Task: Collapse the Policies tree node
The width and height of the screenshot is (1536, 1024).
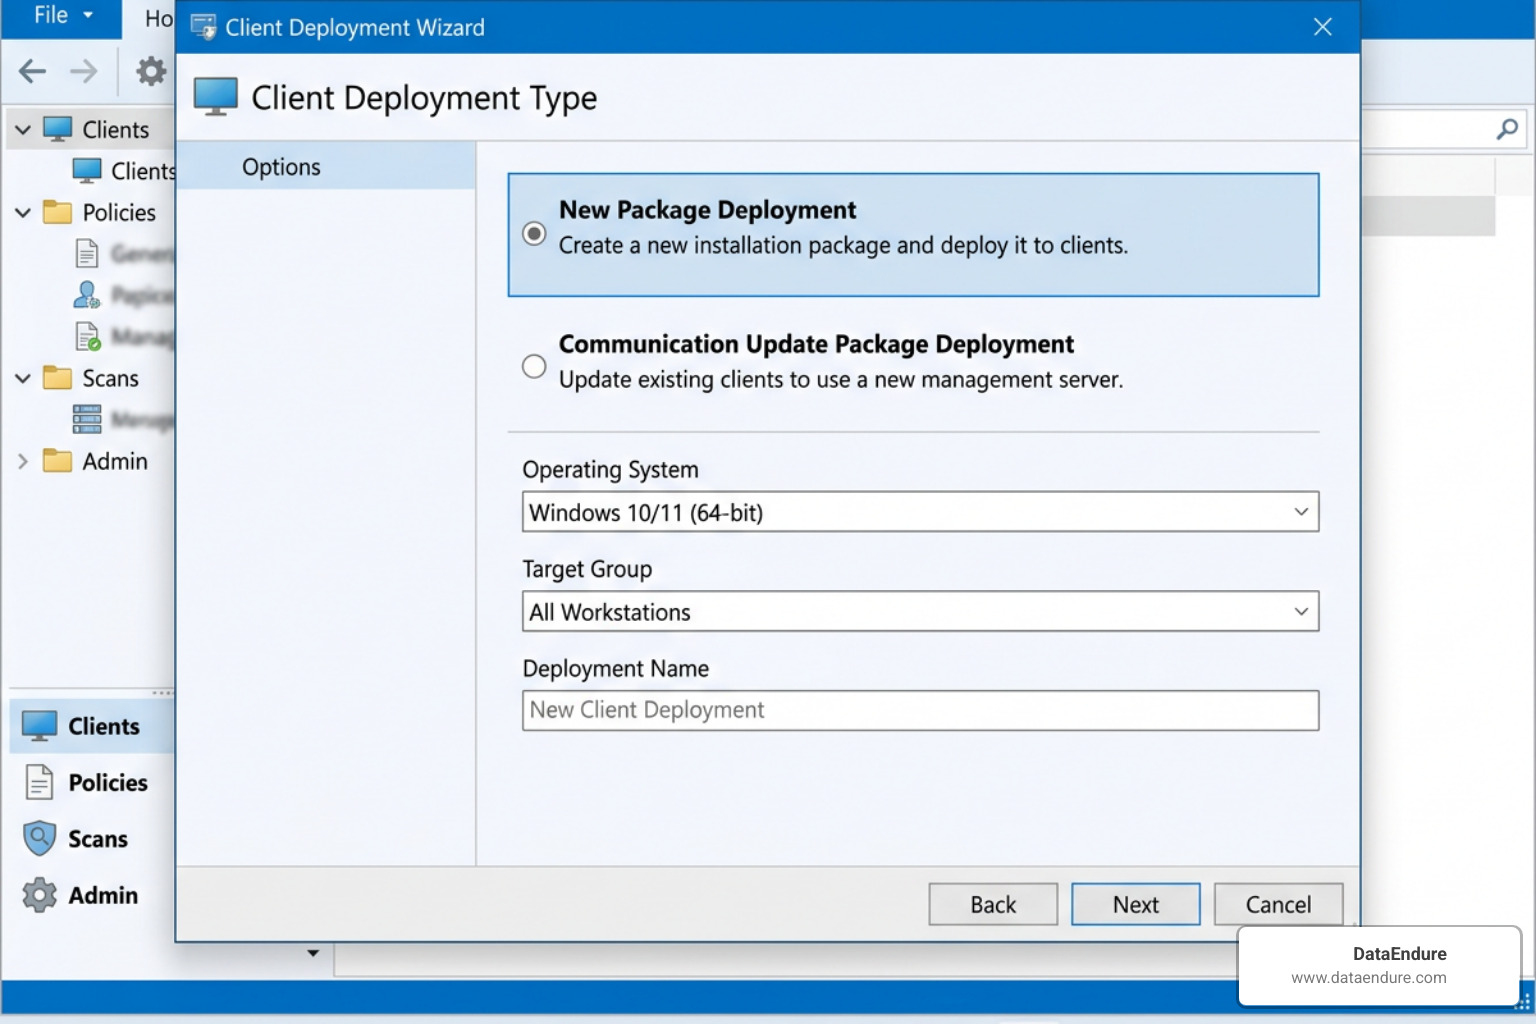Action: 23,213
